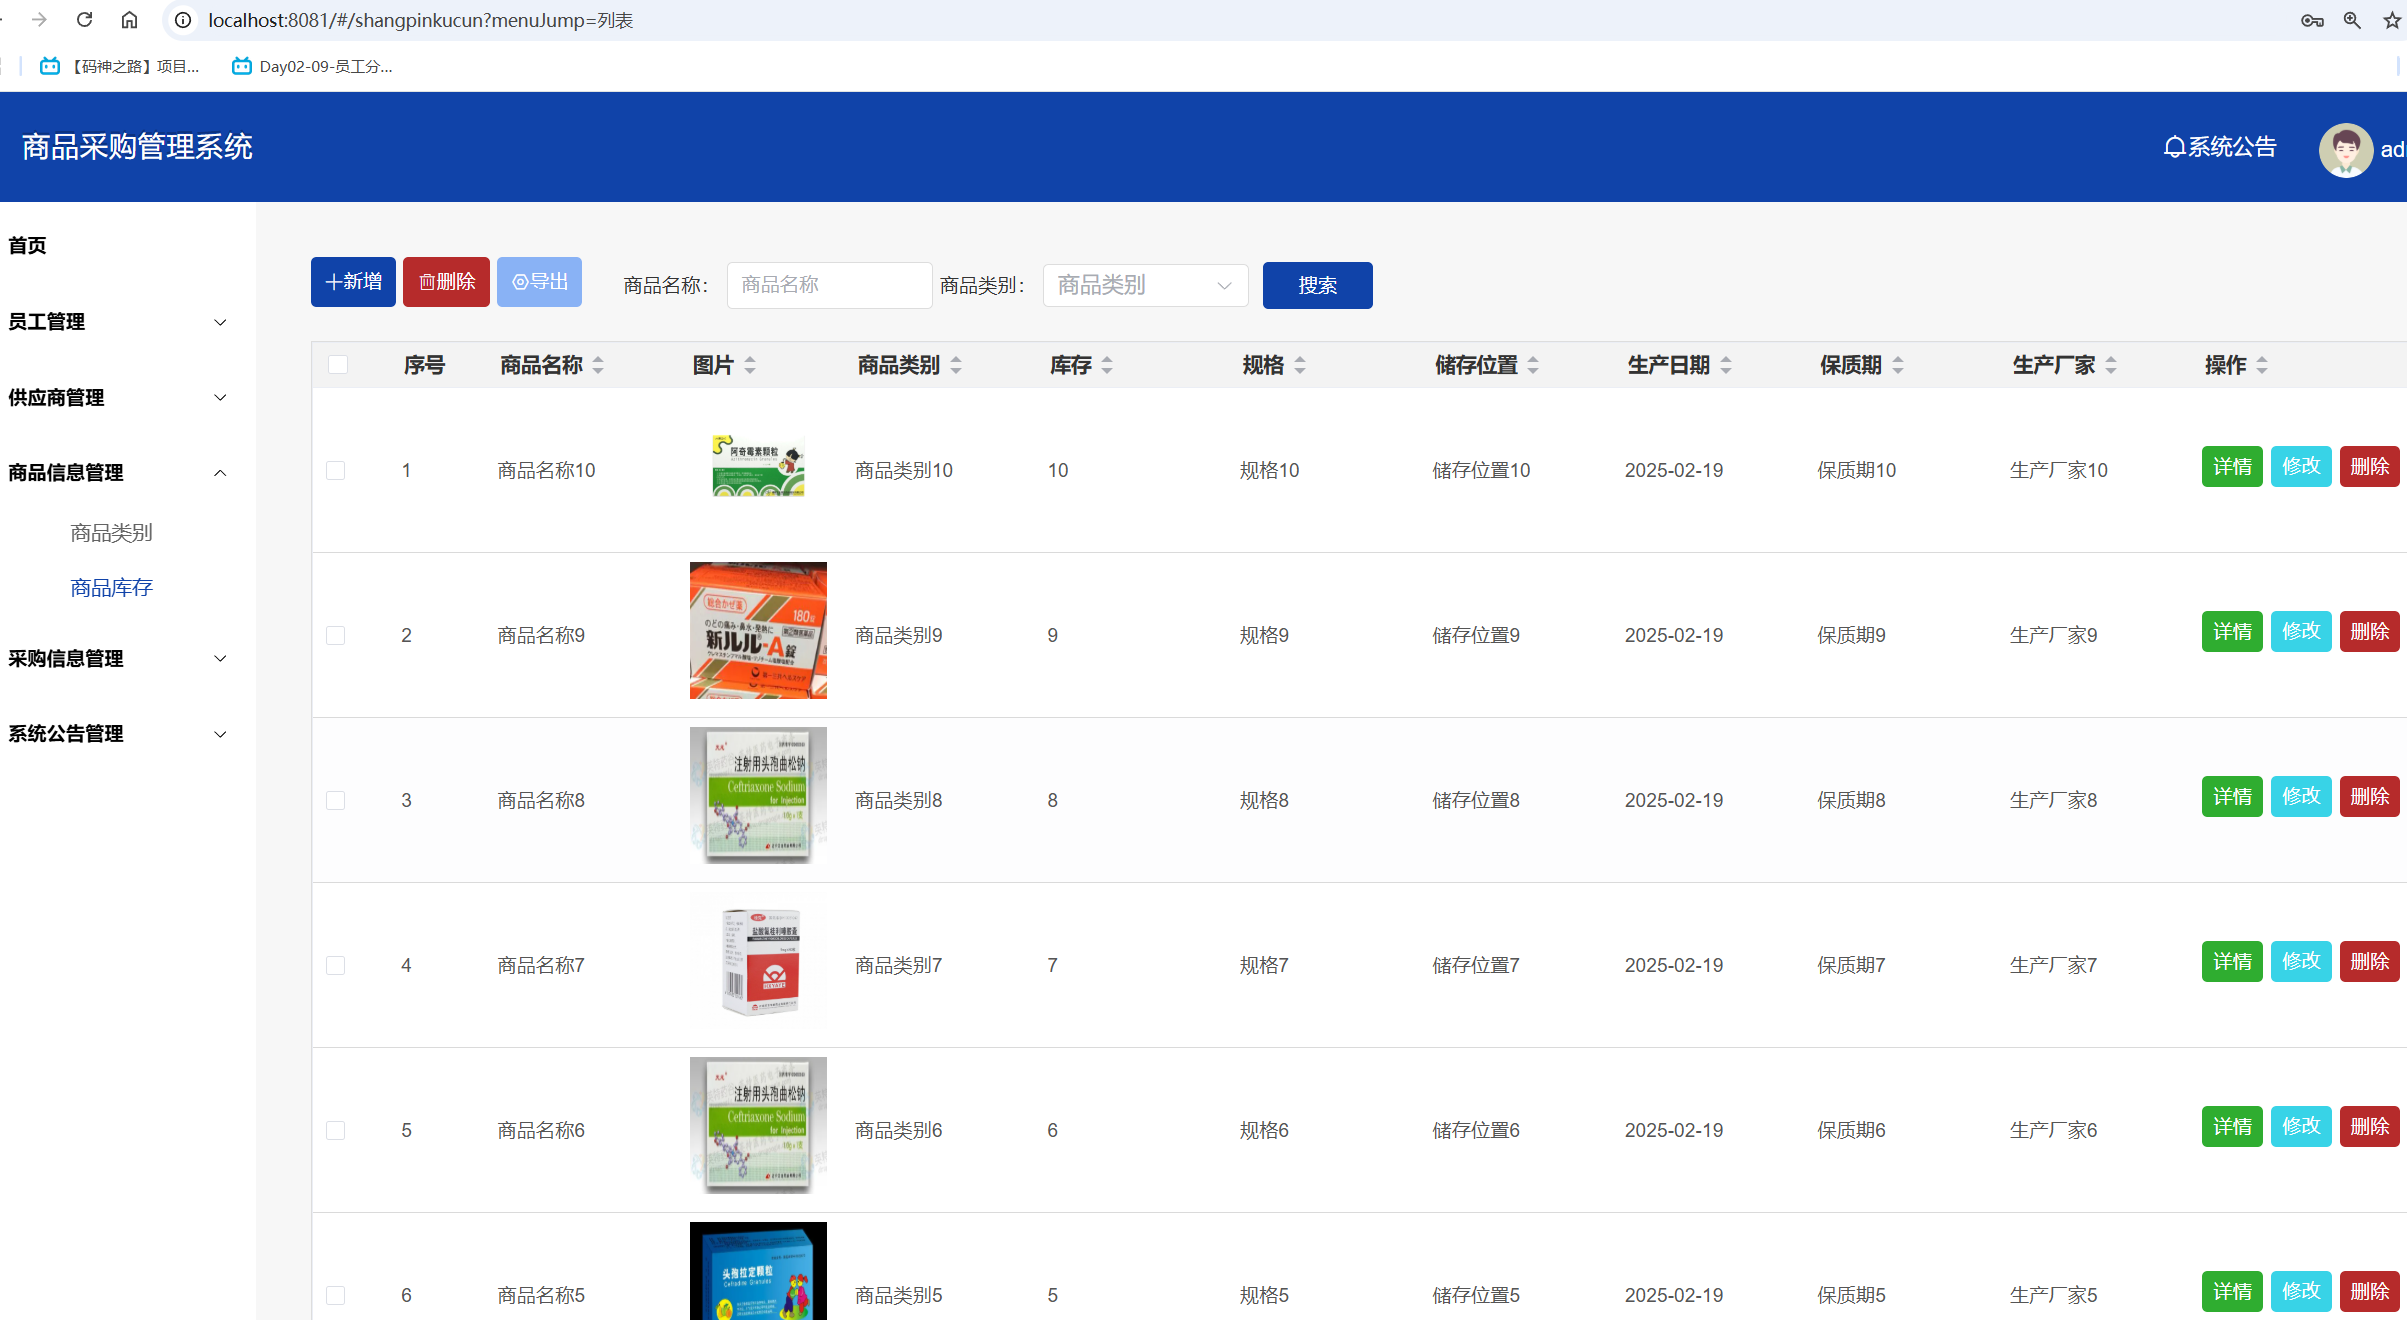Click the browser home icon
Screen dimensions: 2407x1320
tap(129, 20)
